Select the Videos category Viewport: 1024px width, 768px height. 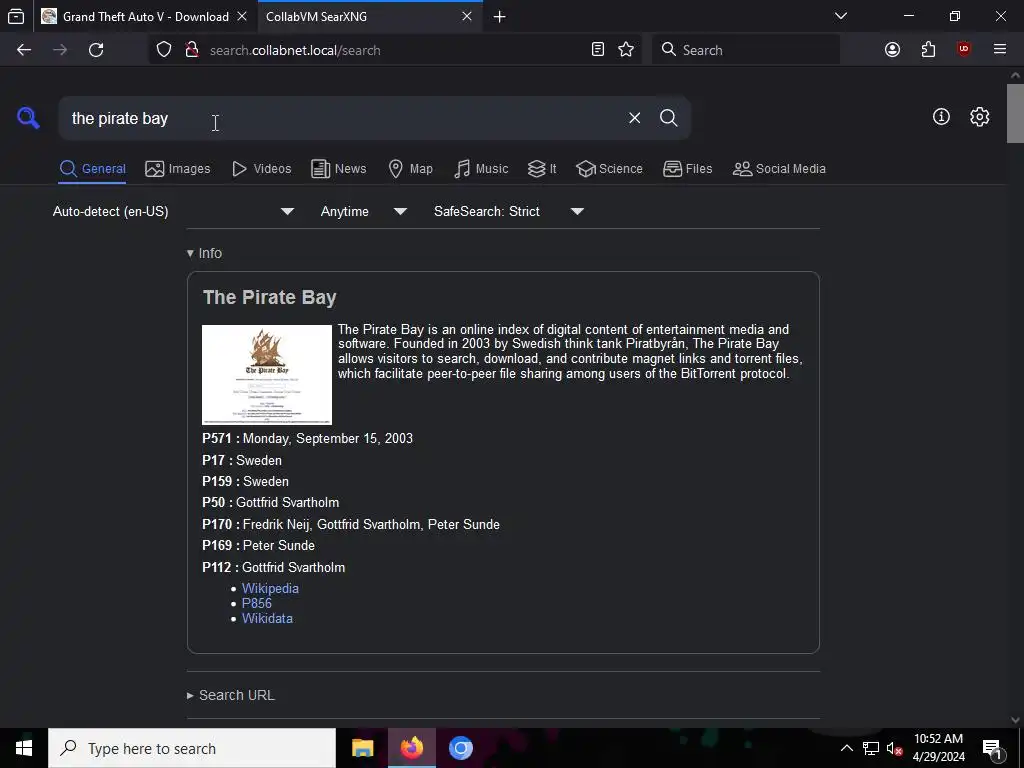(x=261, y=168)
